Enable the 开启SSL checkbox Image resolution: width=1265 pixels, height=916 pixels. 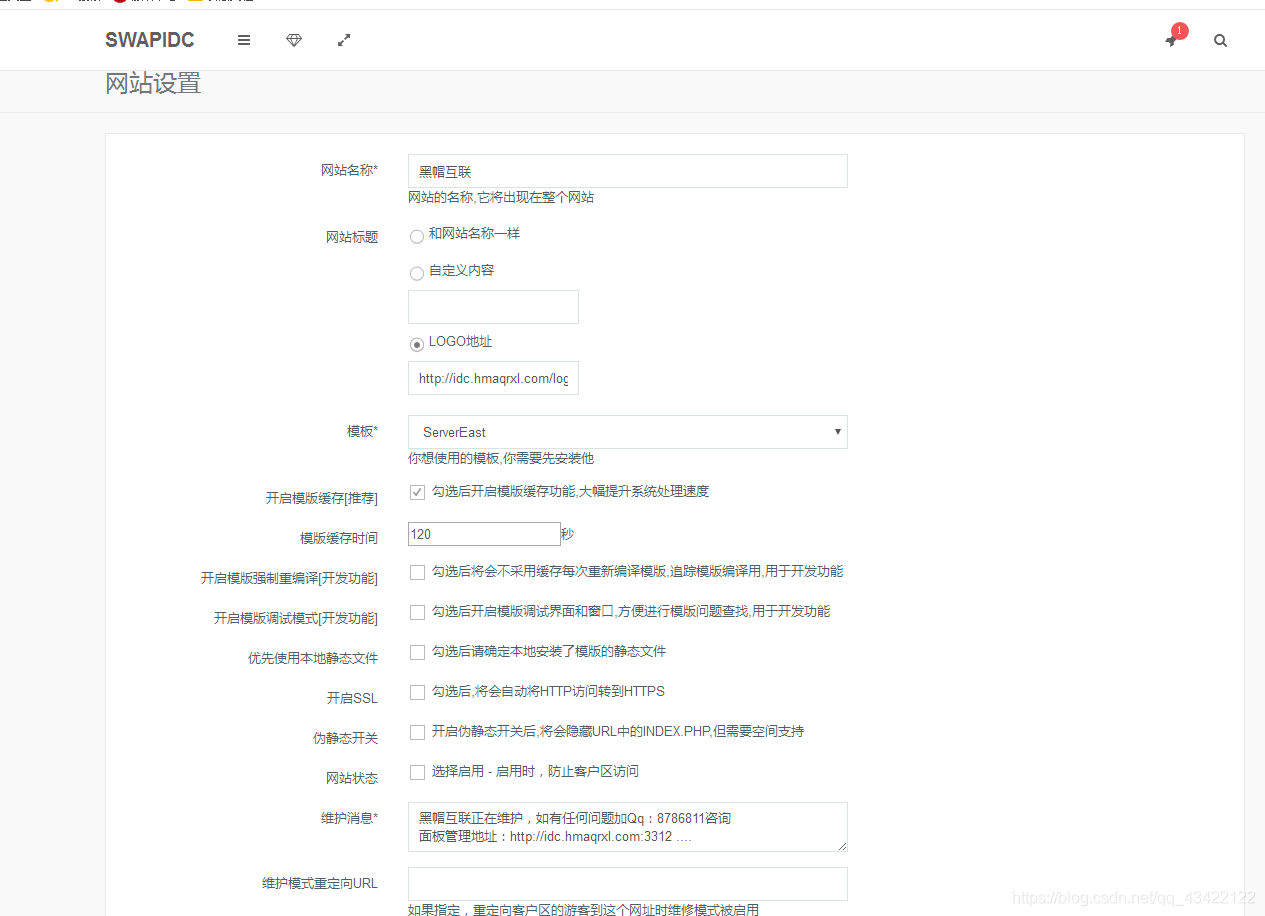pyautogui.click(x=417, y=691)
